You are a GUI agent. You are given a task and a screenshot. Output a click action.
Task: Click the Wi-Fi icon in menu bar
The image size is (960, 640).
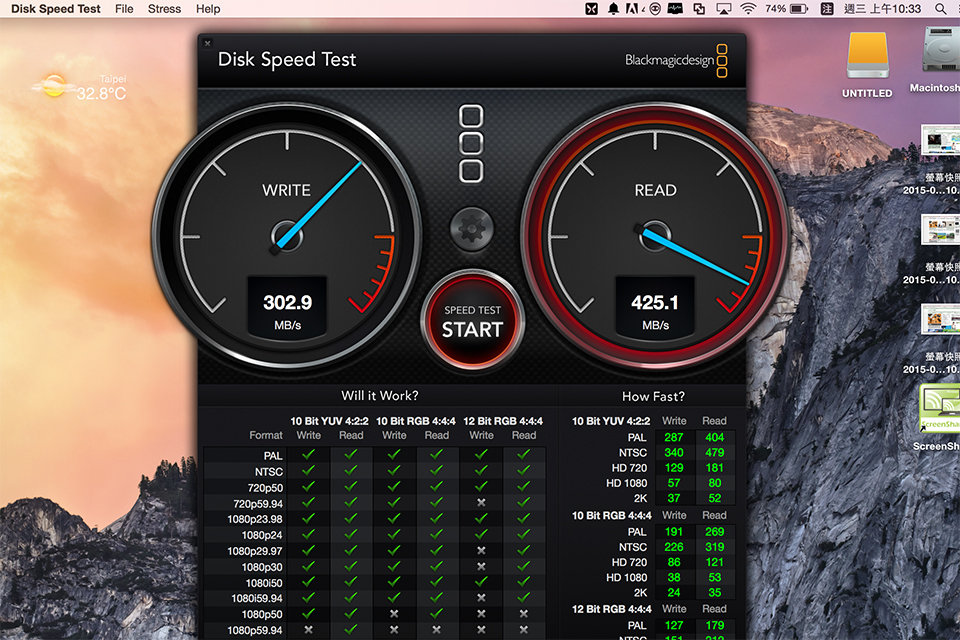pos(748,9)
